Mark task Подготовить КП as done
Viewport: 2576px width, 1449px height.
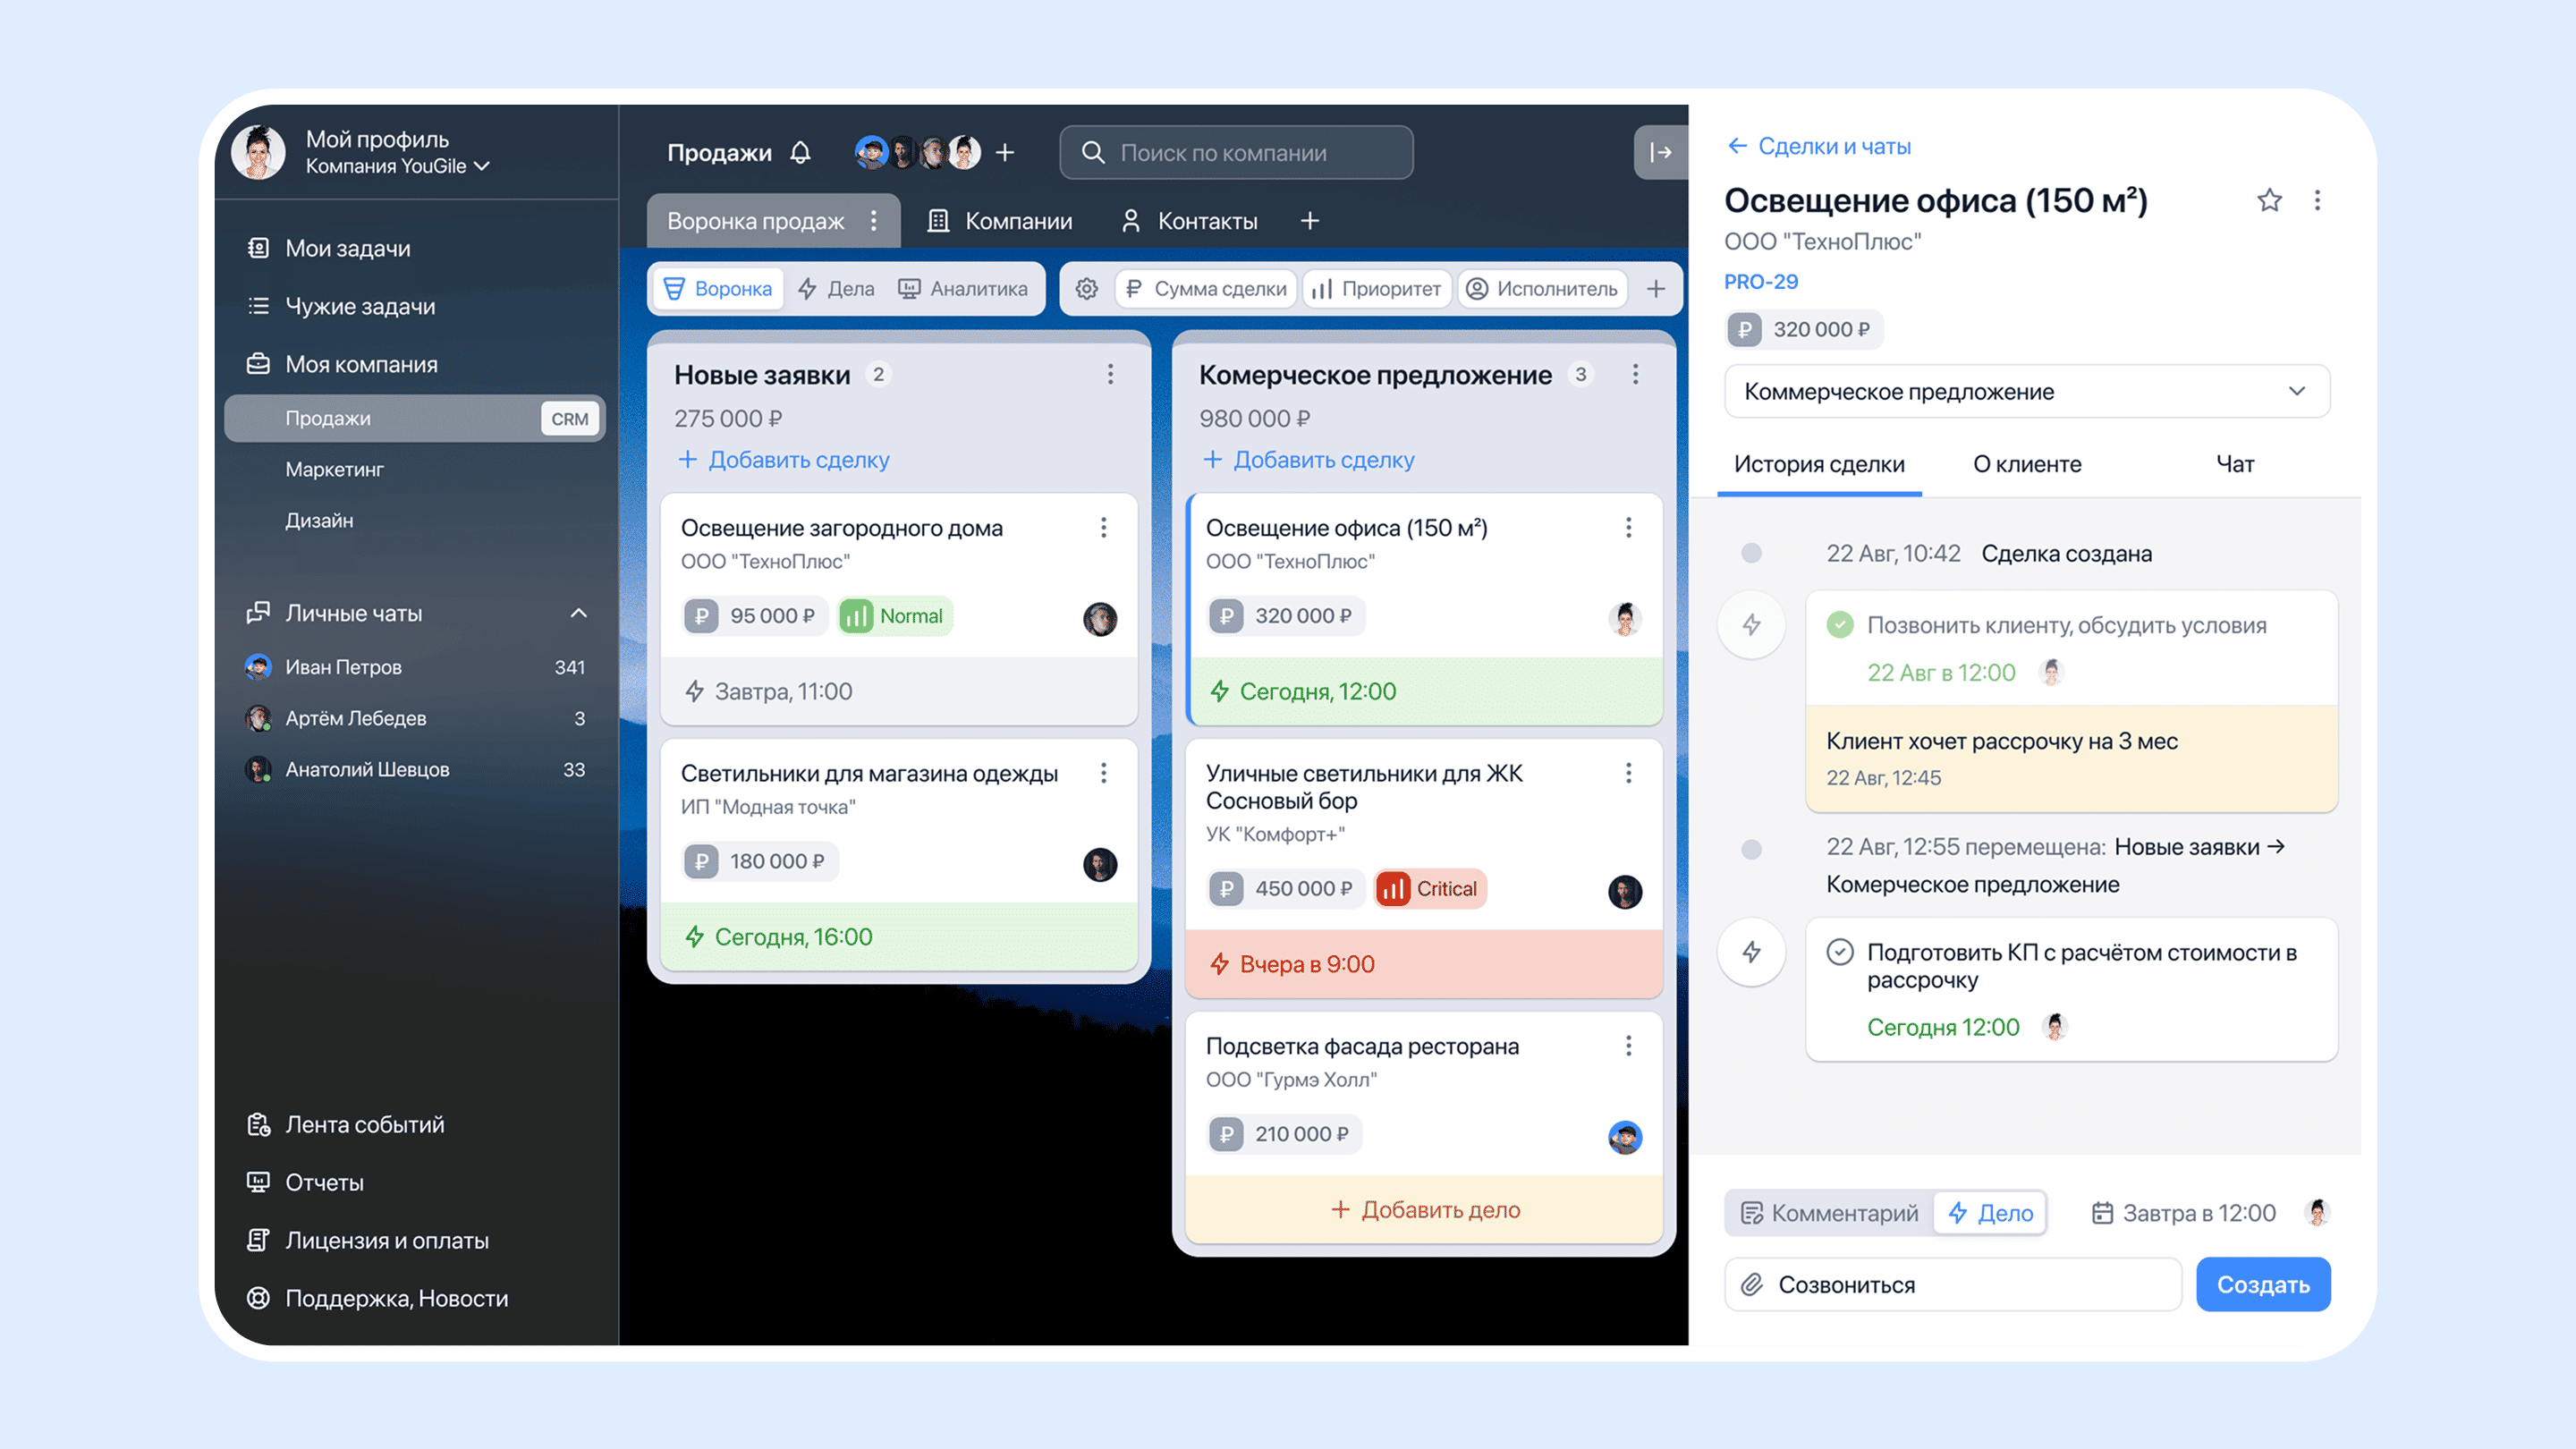1839,952
